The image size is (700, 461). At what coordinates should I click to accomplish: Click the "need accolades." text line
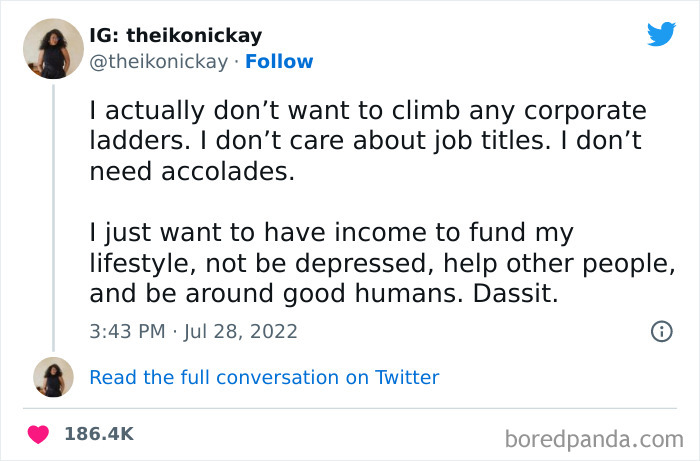192,171
